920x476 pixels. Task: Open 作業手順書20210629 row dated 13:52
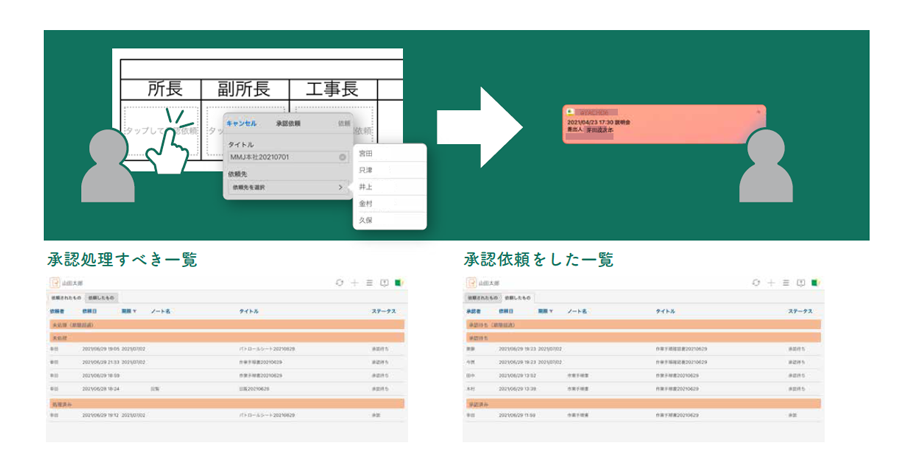point(644,376)
